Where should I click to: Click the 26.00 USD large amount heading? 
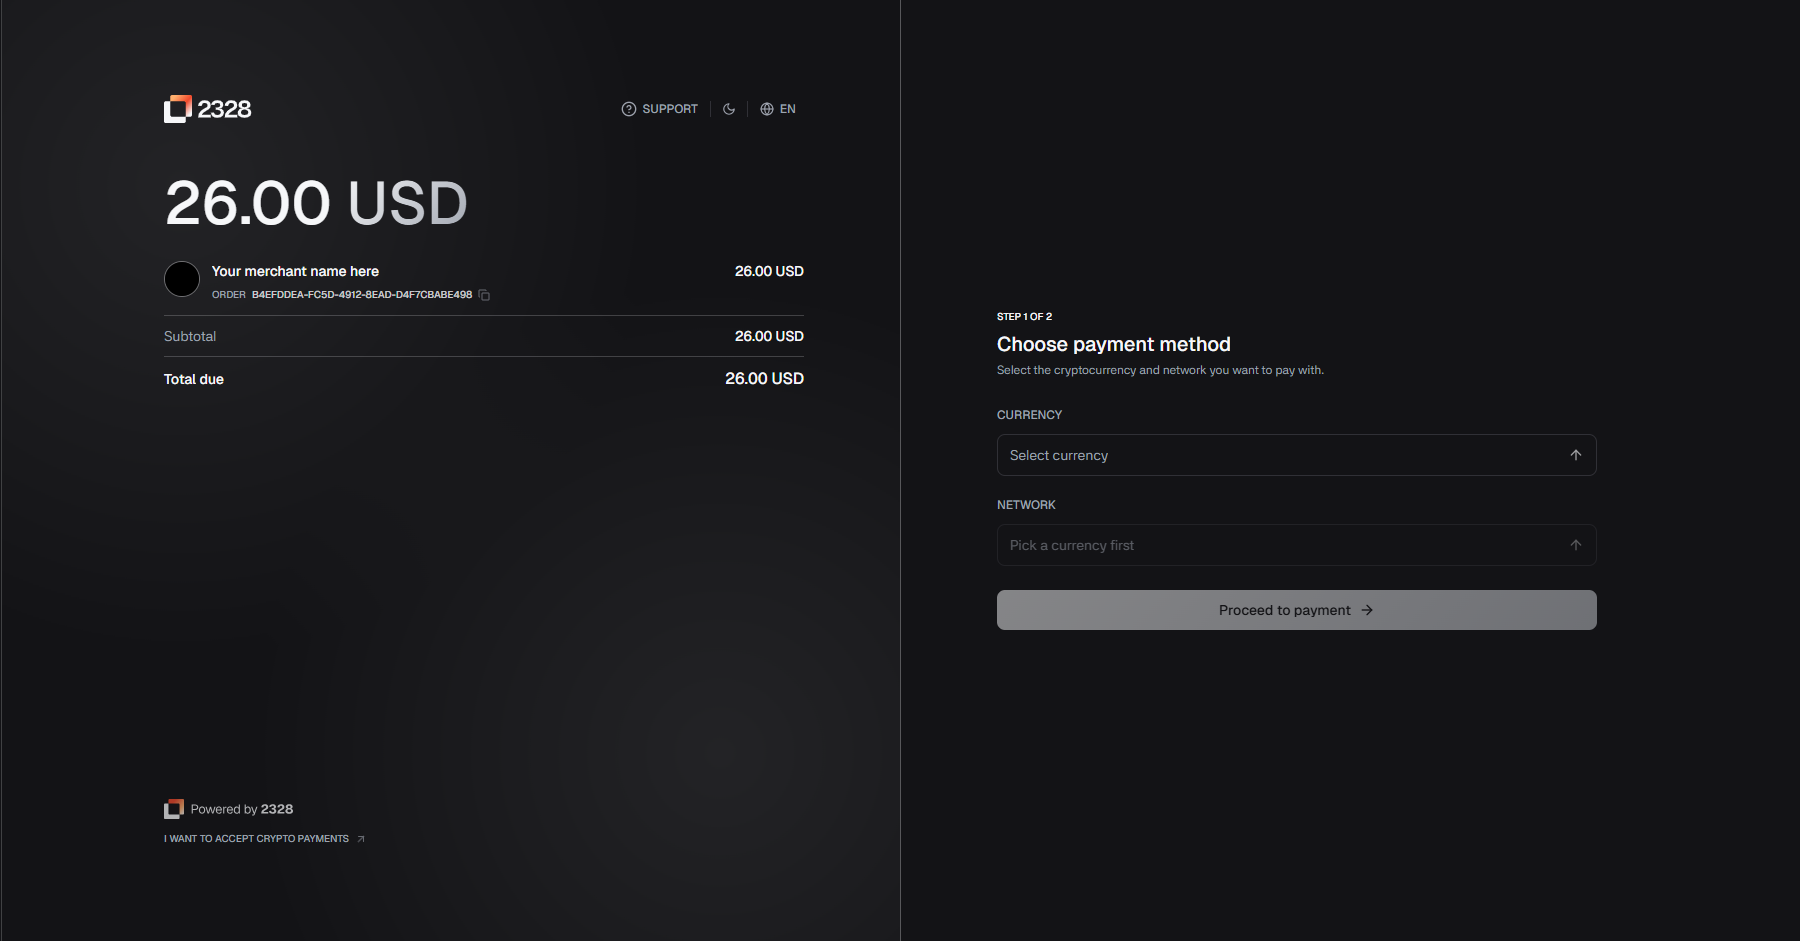[316, 203]
